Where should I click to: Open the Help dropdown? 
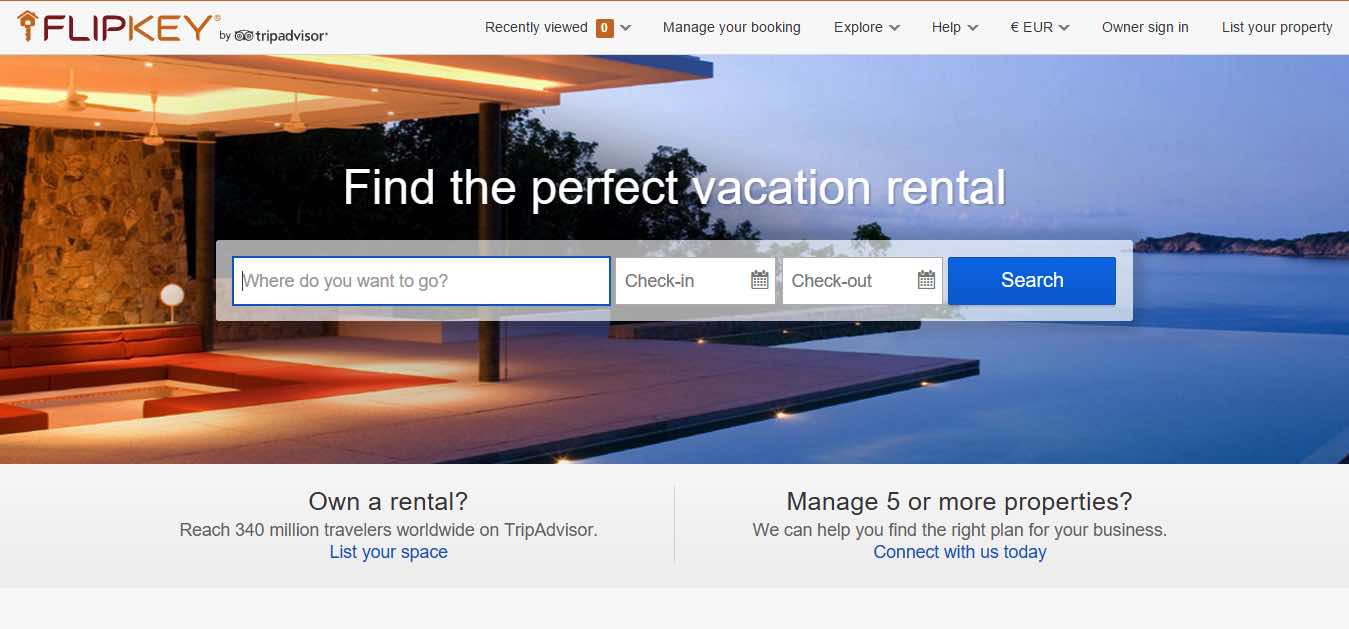tap(955, 28)
